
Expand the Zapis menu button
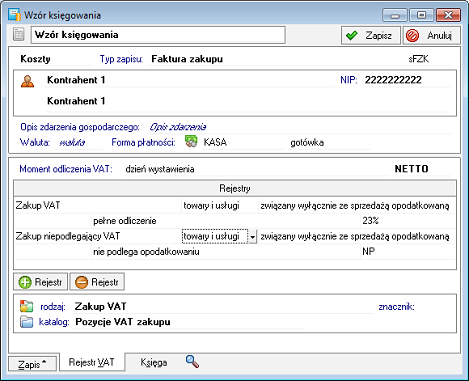[32, 364]
